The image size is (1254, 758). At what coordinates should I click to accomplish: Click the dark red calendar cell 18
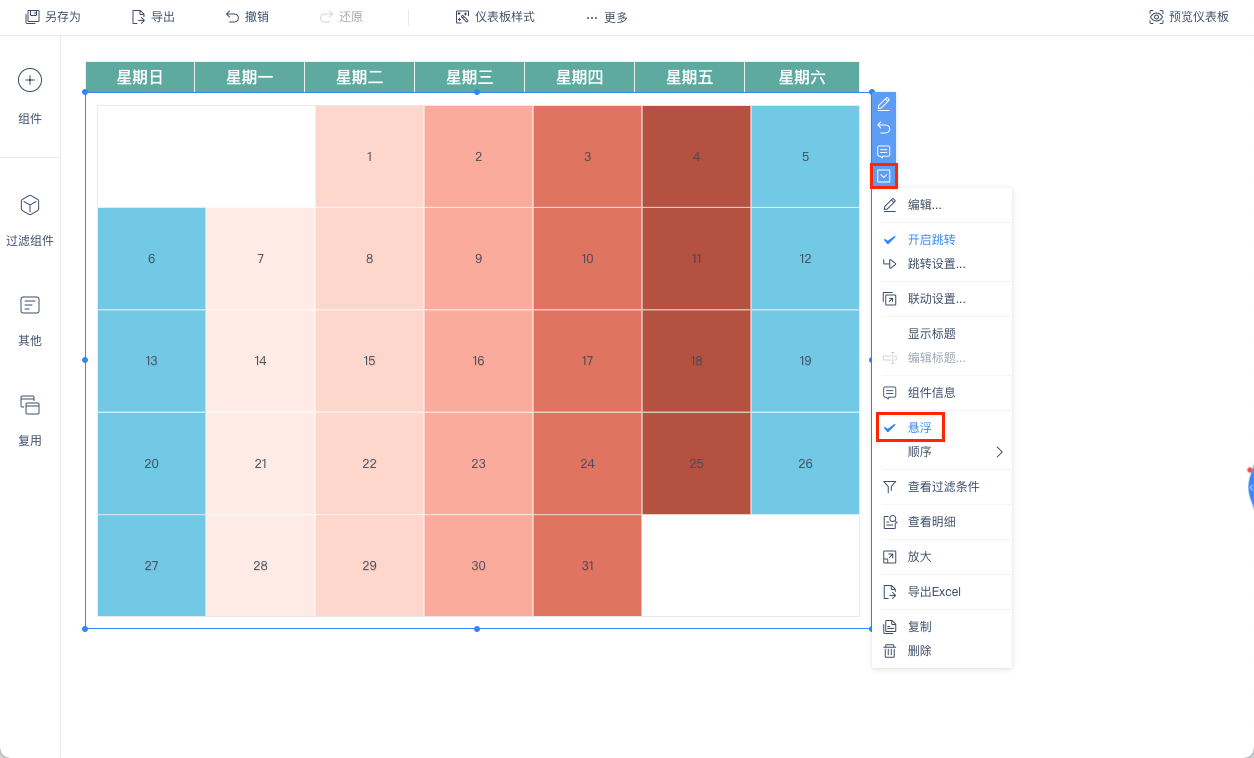[x=697, y=361]
